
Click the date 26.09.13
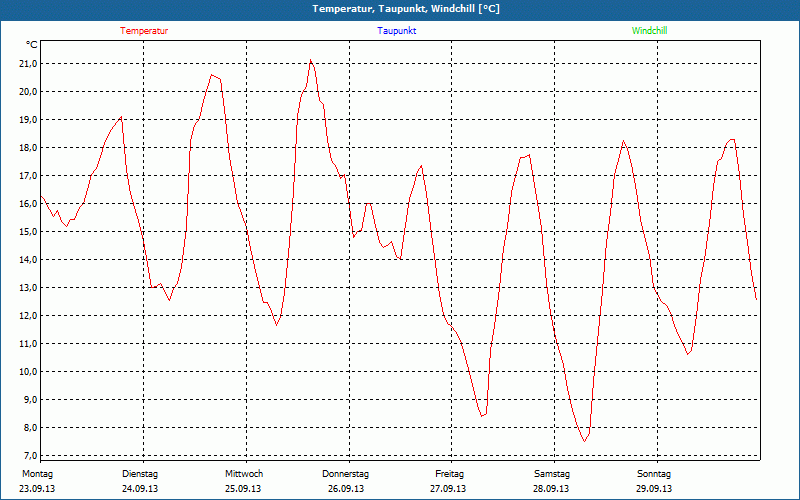point(346,489)
